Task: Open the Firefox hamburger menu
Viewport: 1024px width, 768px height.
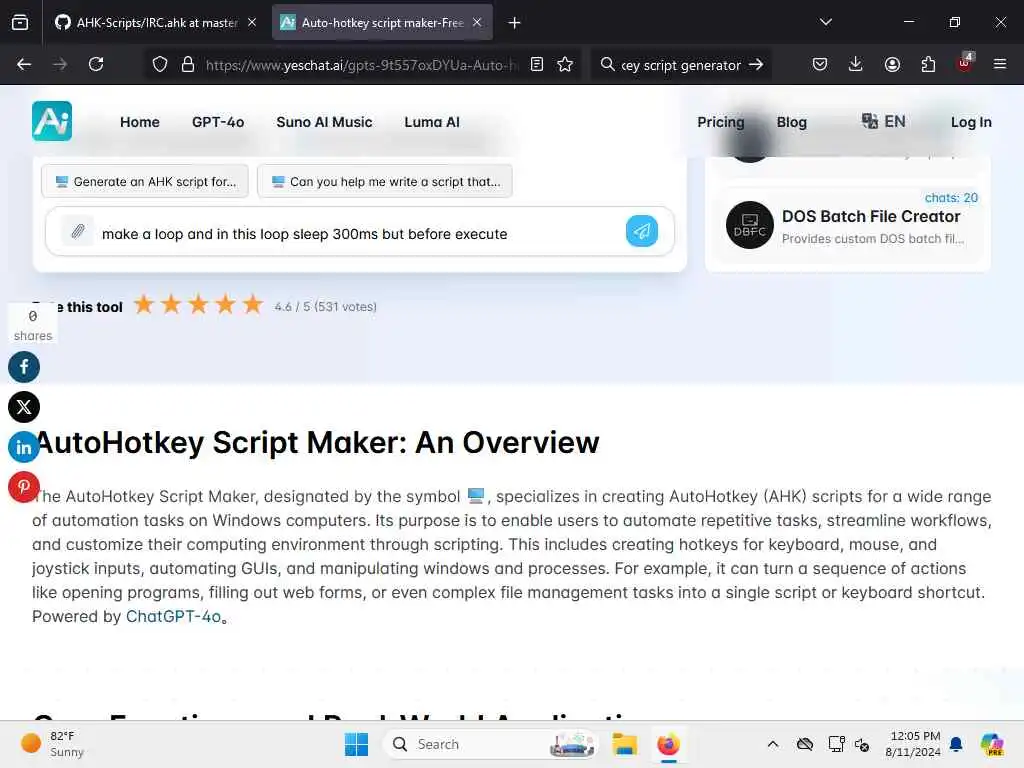Action: [1000, 65]
